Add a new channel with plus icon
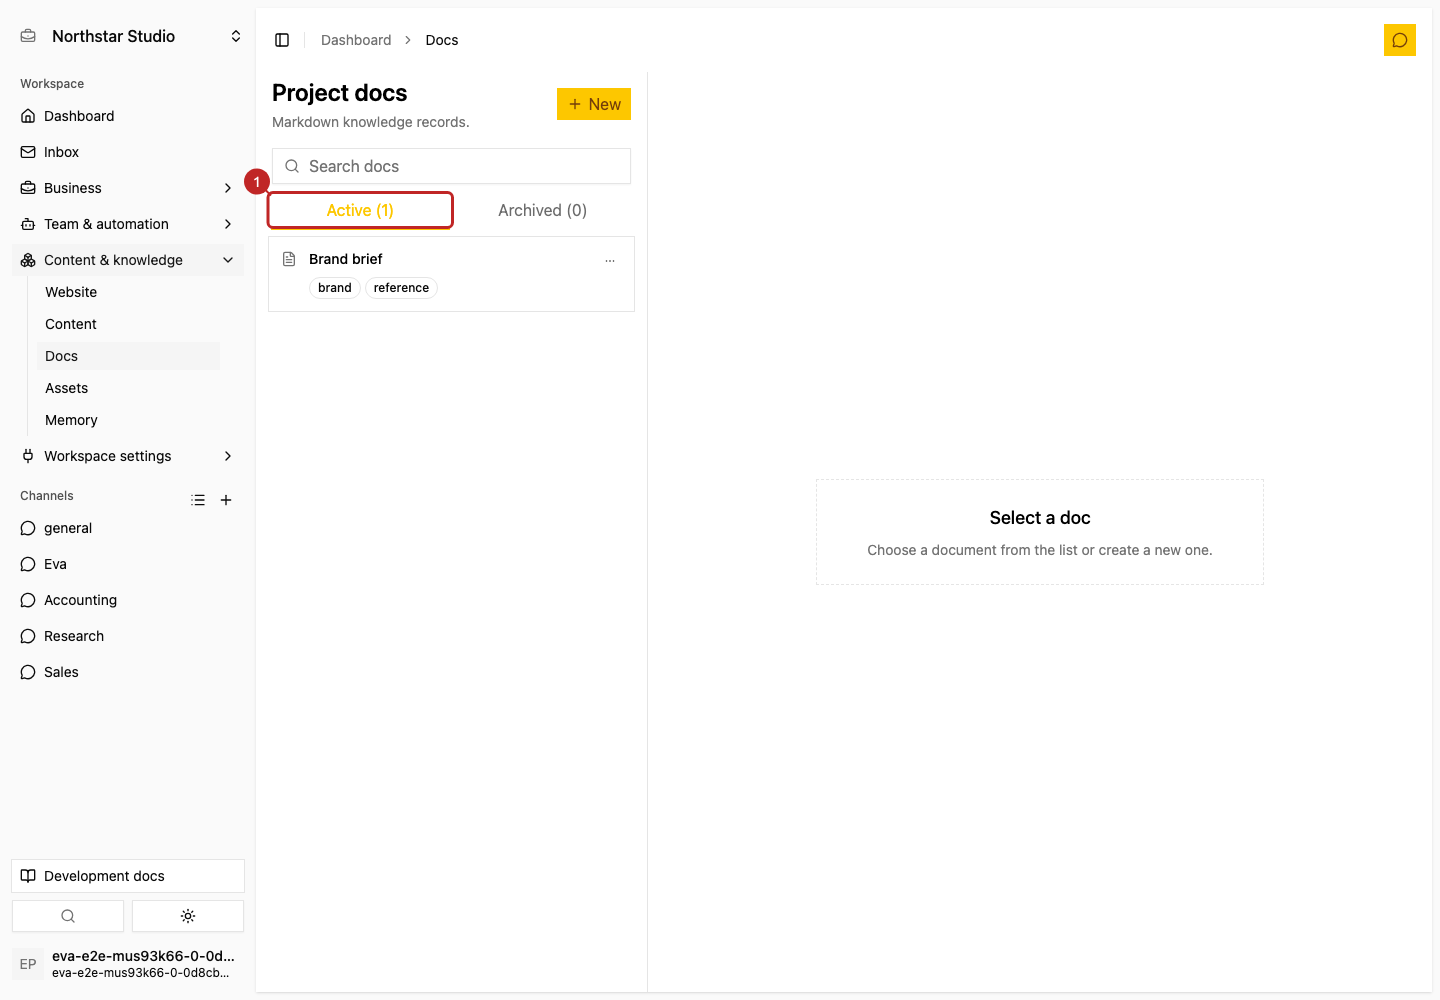 click(226, 500)
